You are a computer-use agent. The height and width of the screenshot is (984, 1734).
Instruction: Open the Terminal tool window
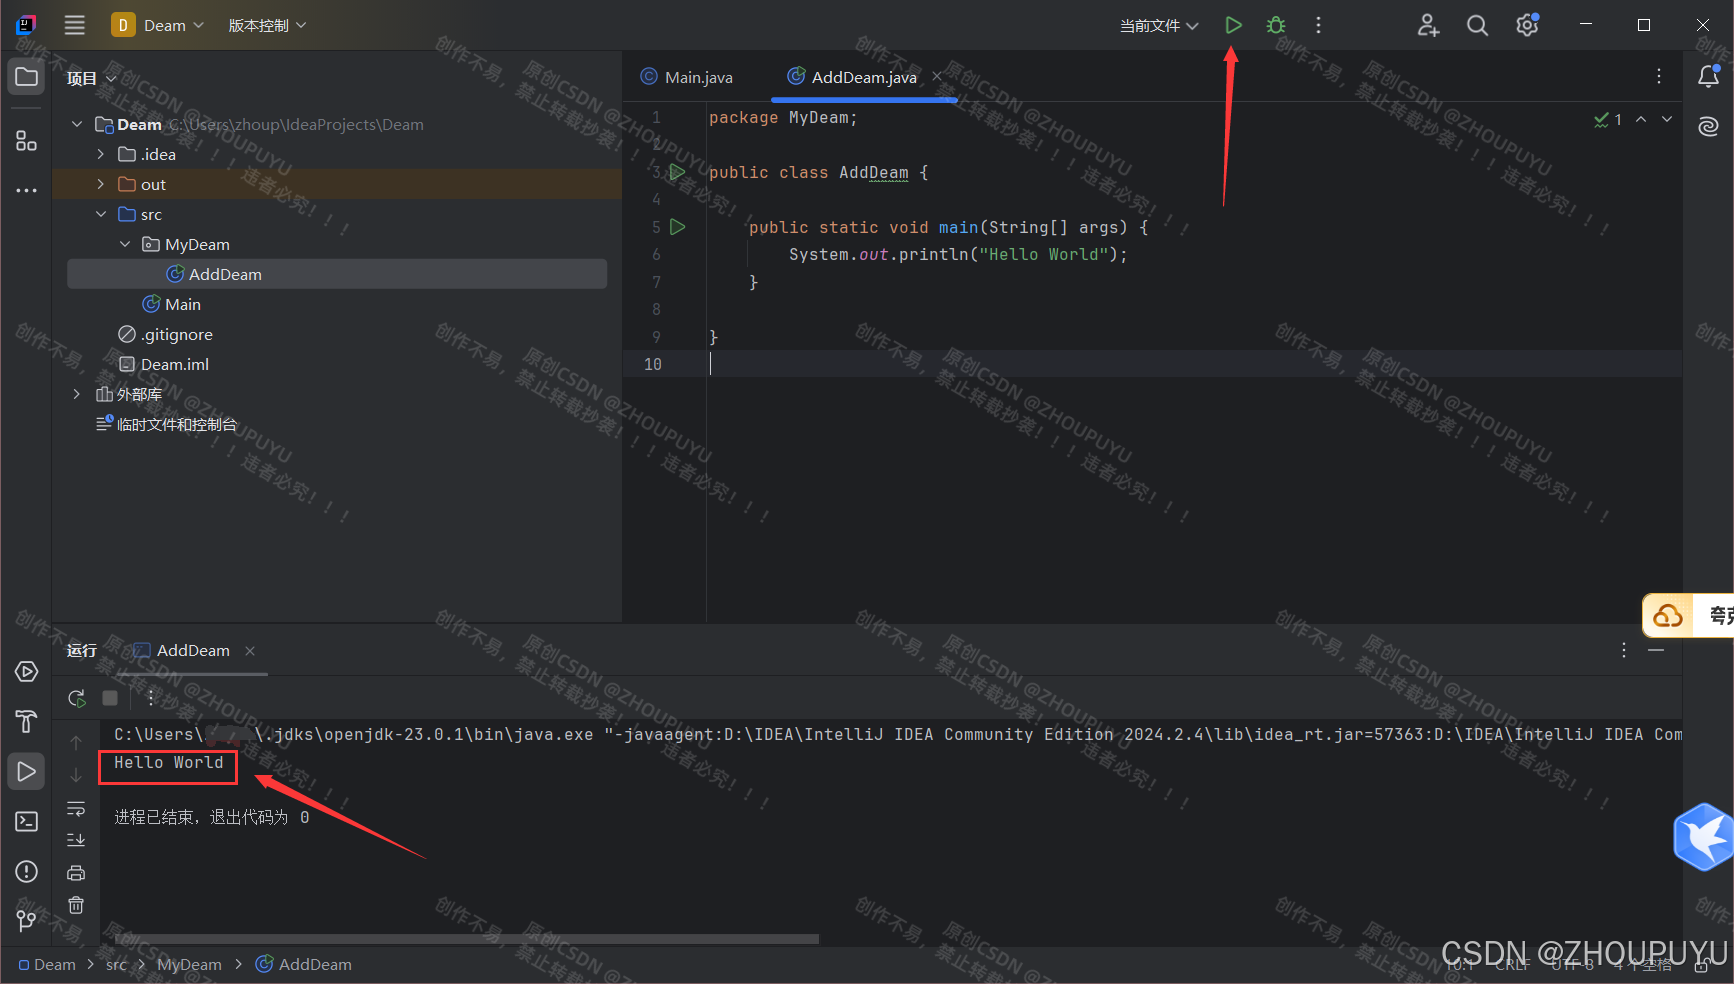coord(27,821)
